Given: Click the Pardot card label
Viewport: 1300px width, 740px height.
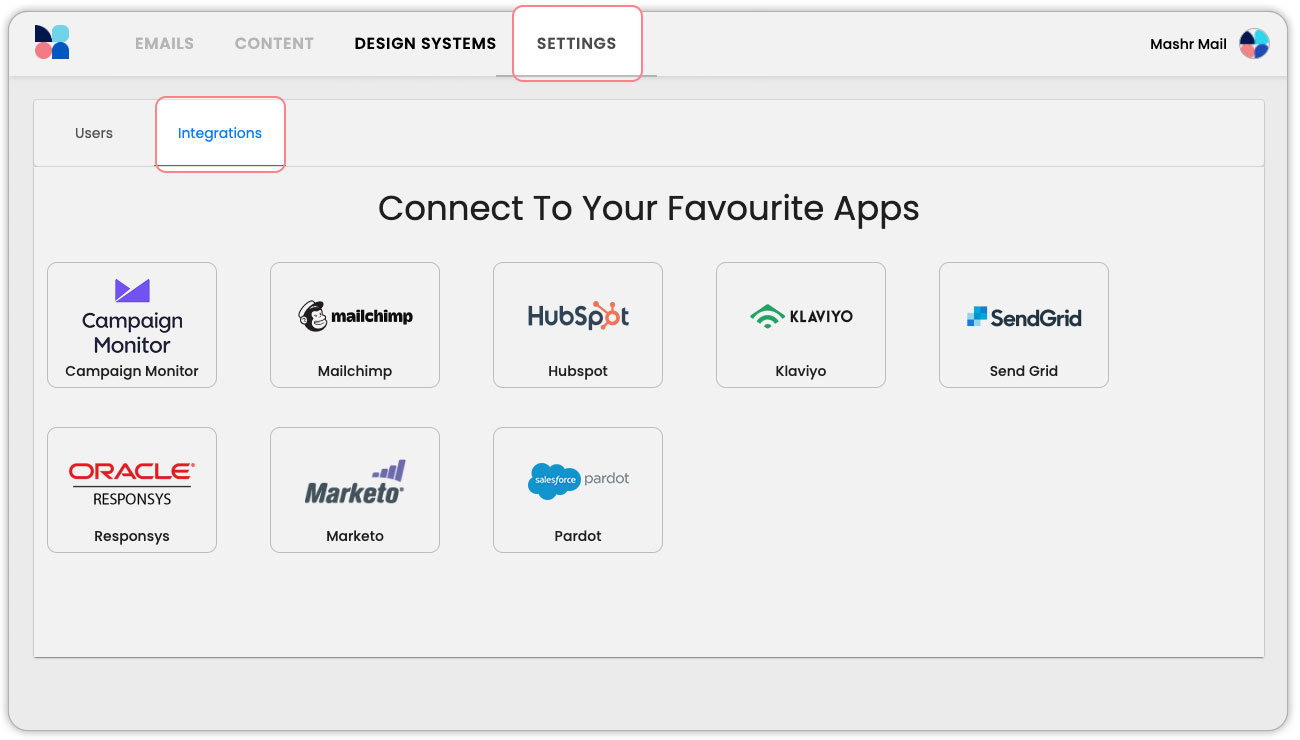Looking at the screenshot, I should click(578, 536).
